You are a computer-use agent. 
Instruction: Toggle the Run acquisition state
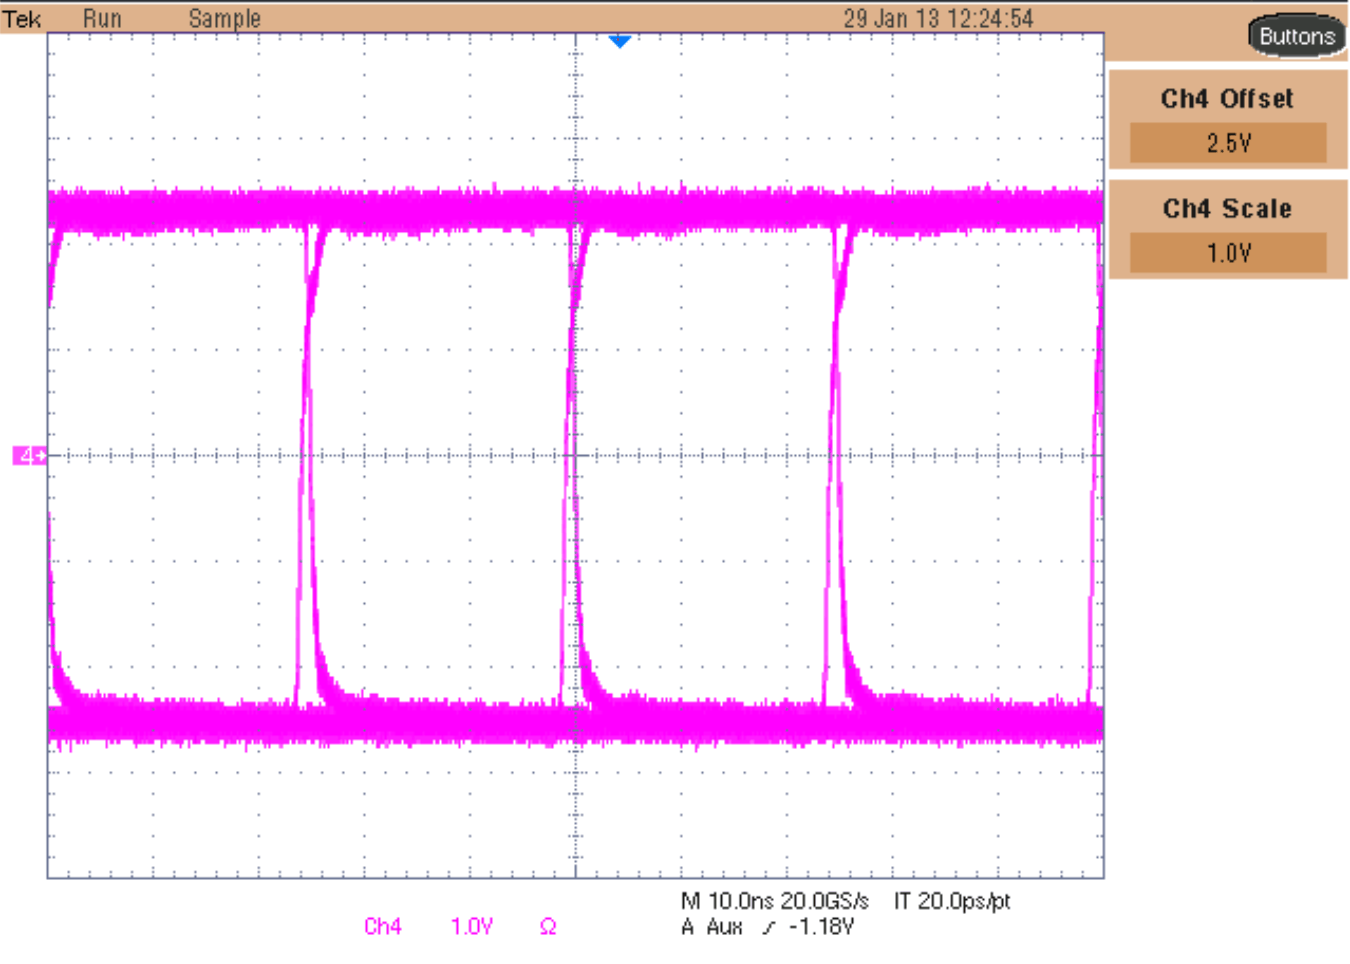click(x=103, y=17)
